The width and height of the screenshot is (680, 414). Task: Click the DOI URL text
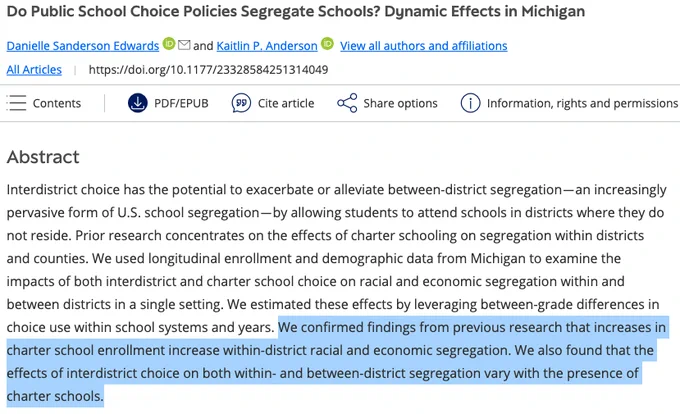click(x=209, y=69)
